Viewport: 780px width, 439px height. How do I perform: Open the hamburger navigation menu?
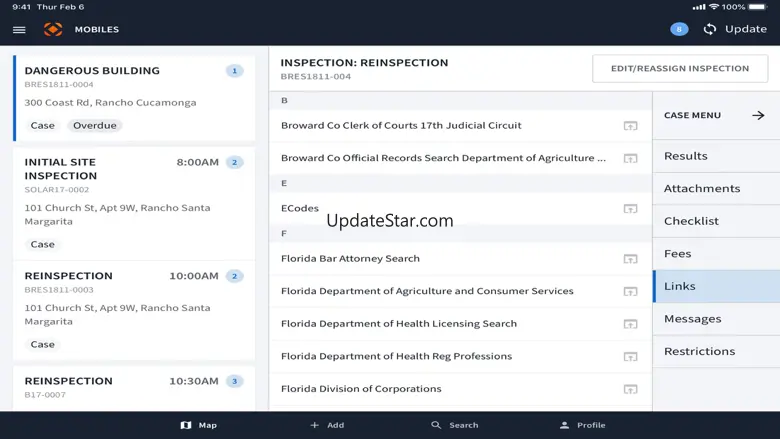click(19, 30)
